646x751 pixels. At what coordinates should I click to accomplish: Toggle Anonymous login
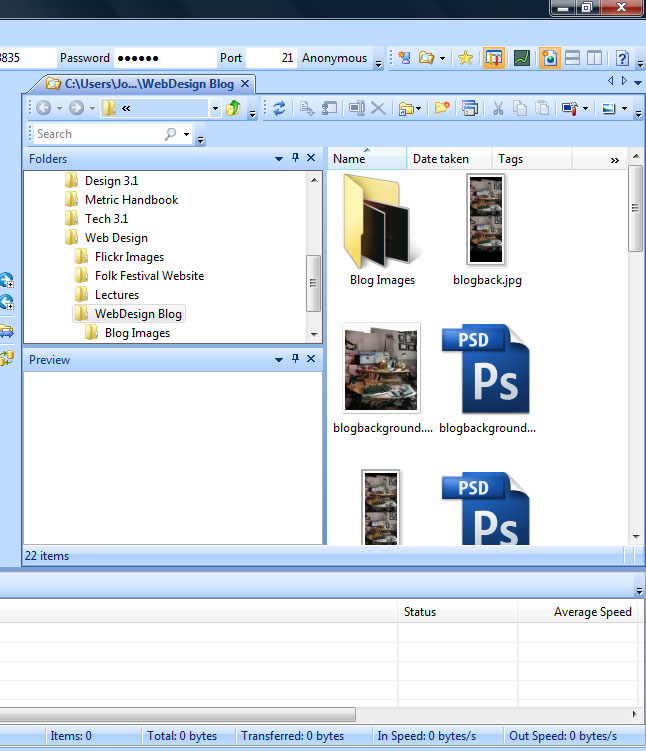334,58
